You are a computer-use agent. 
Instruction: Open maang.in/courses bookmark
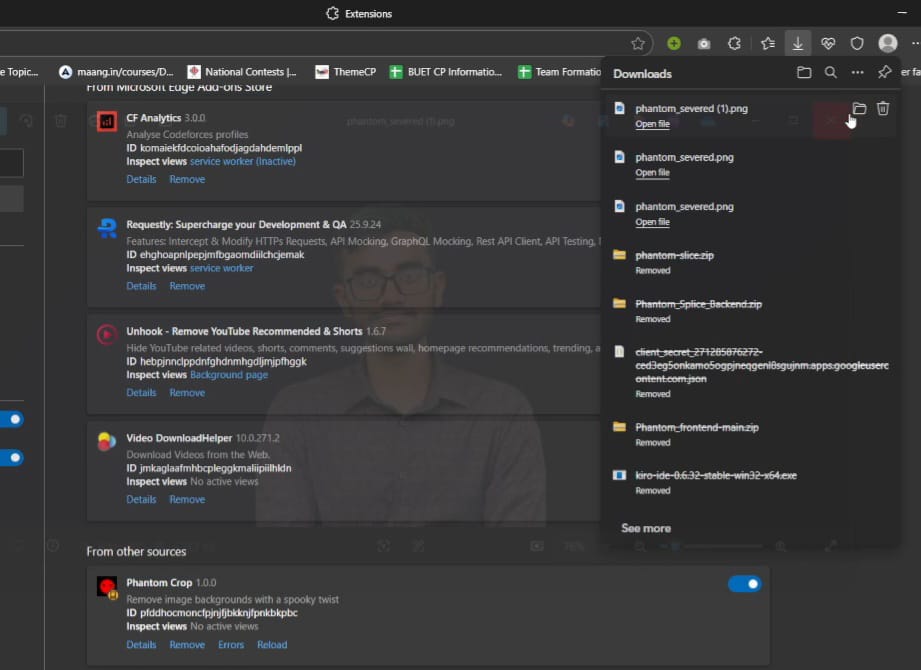click(x=116, y=72)
